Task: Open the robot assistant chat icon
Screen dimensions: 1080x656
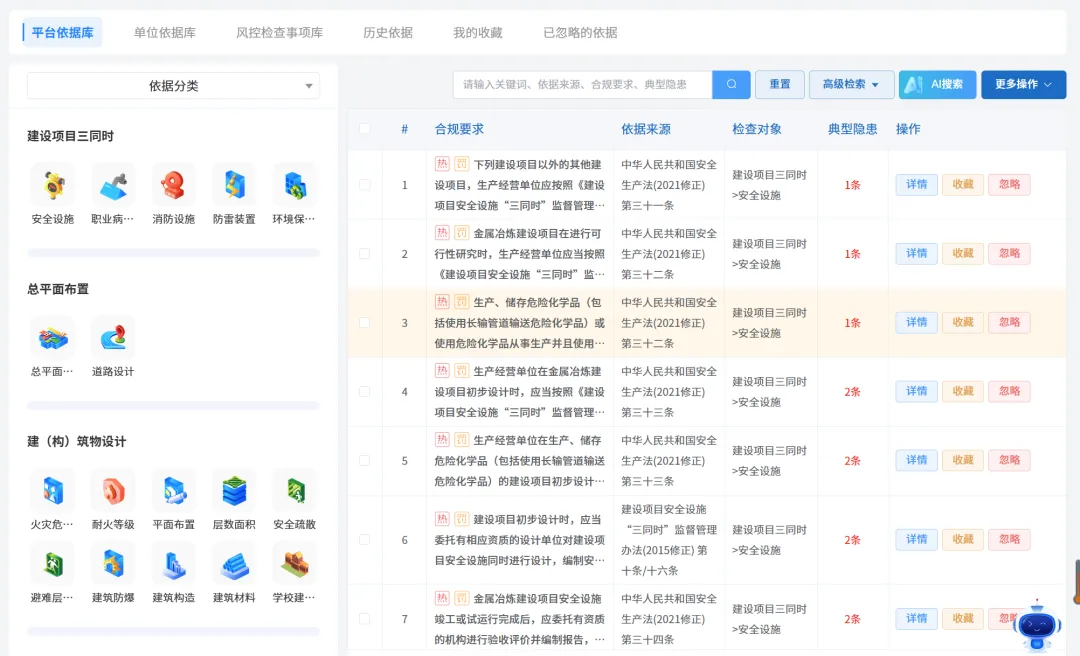Action: coord(1038,626)
